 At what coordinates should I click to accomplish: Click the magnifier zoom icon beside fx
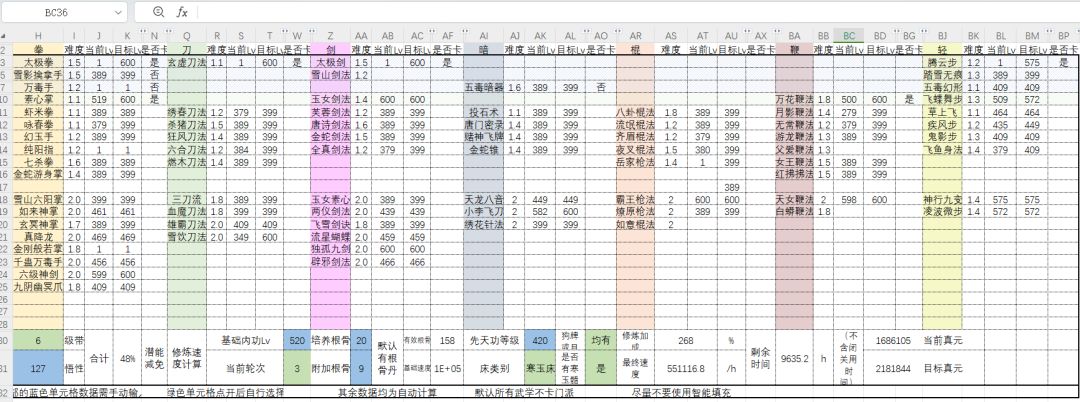pos(158,12)
